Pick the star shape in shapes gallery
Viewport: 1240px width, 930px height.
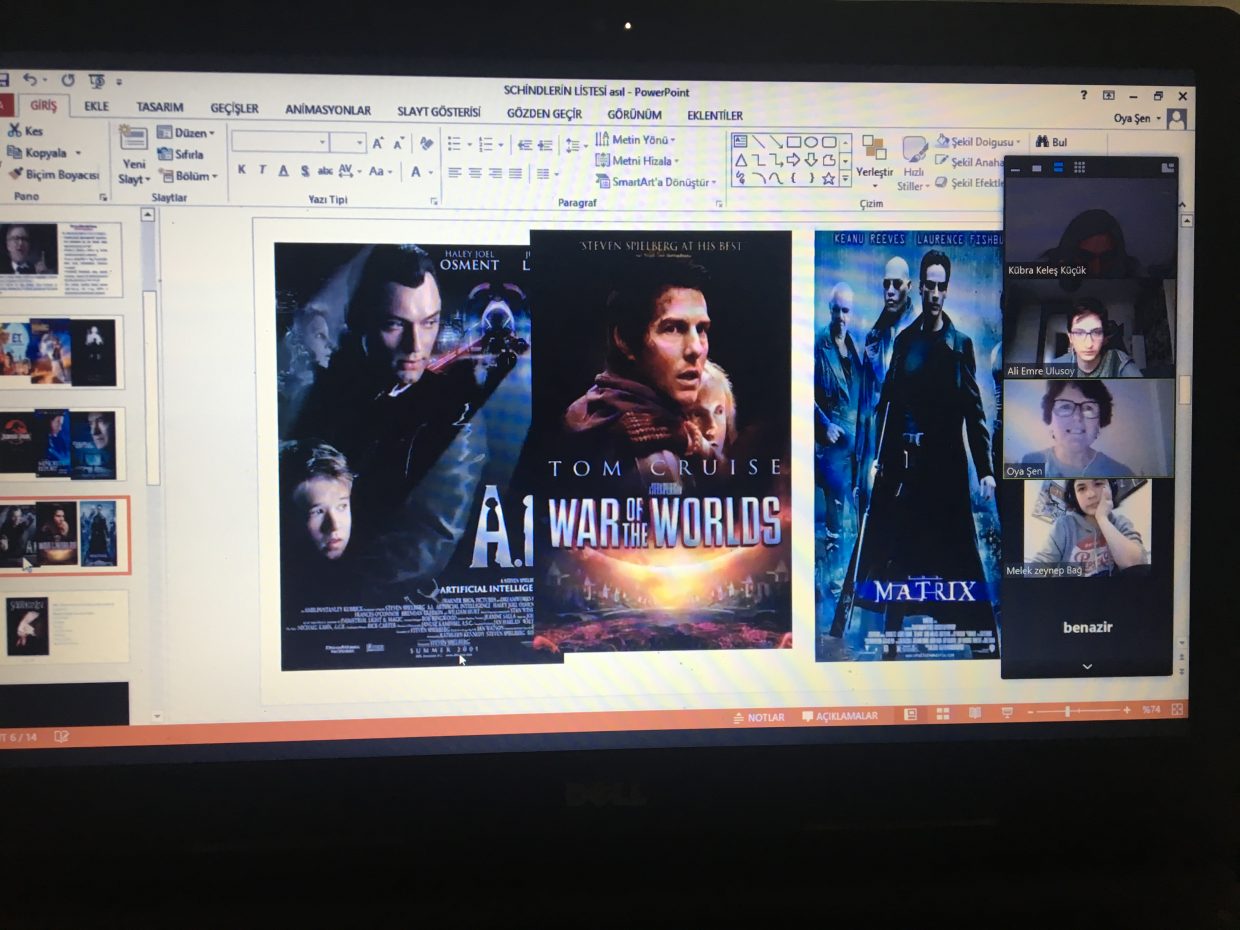[828, 179]
